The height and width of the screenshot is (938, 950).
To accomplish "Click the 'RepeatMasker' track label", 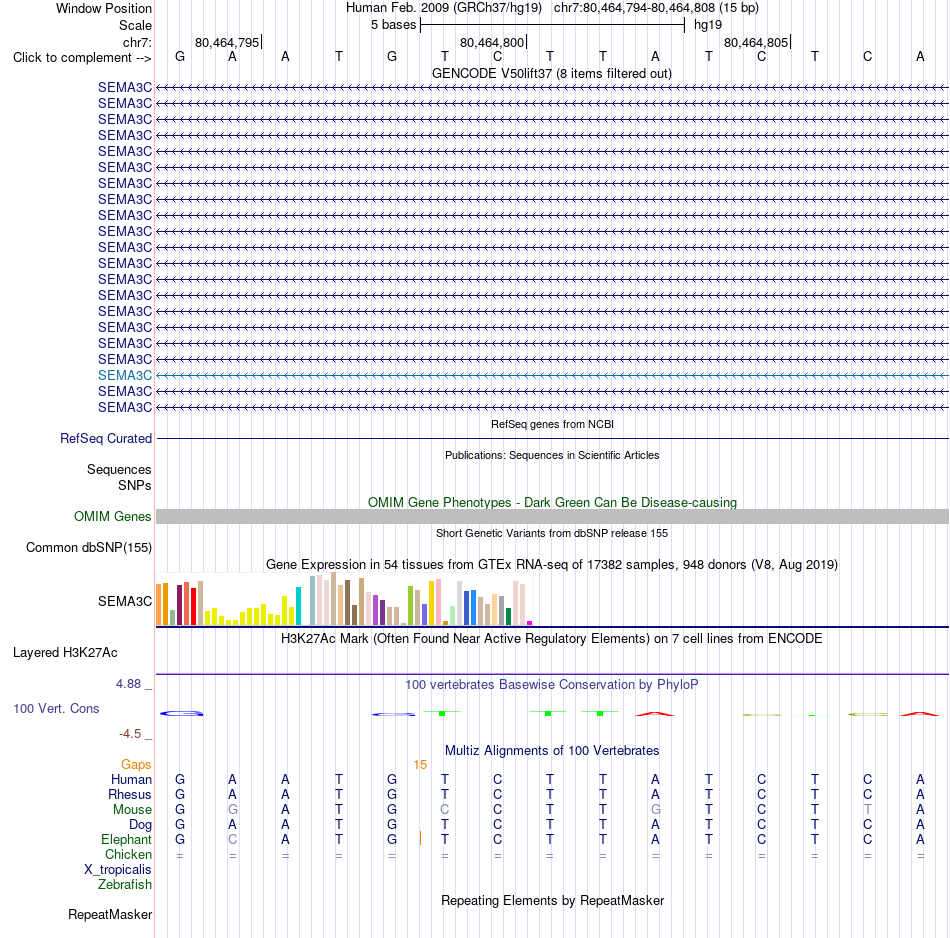I will pyautogui.click(x=110, y=915).
